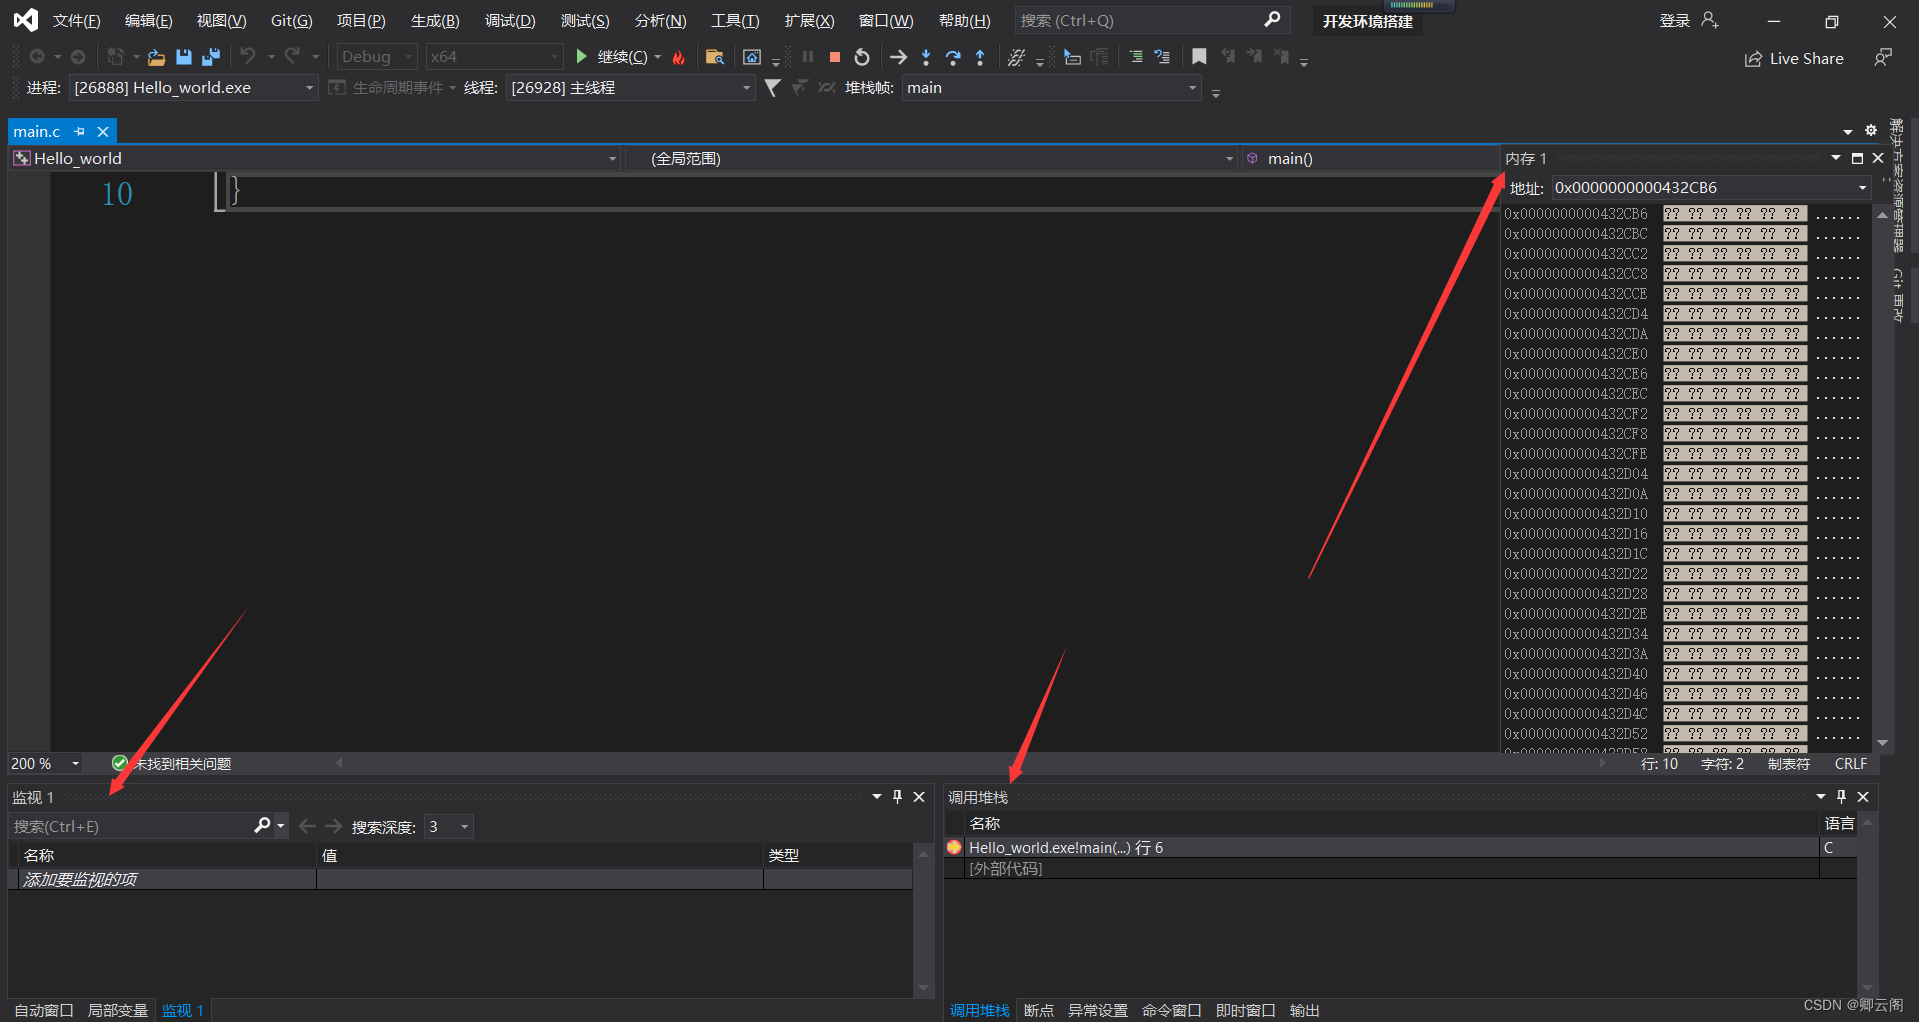Click the title bar search box
This screenshot has width=1919, height=1022.
1152,20
